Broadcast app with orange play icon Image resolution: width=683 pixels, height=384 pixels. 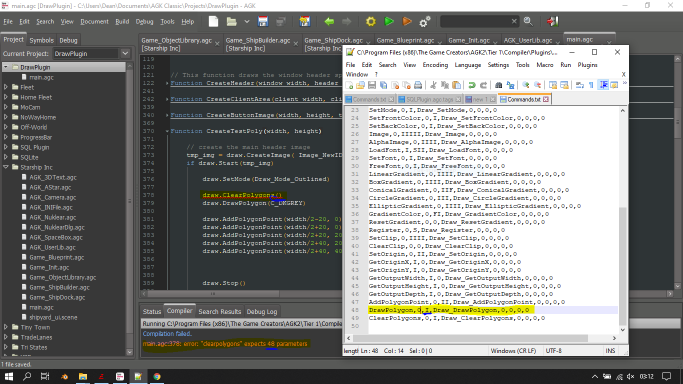[407, 21]
